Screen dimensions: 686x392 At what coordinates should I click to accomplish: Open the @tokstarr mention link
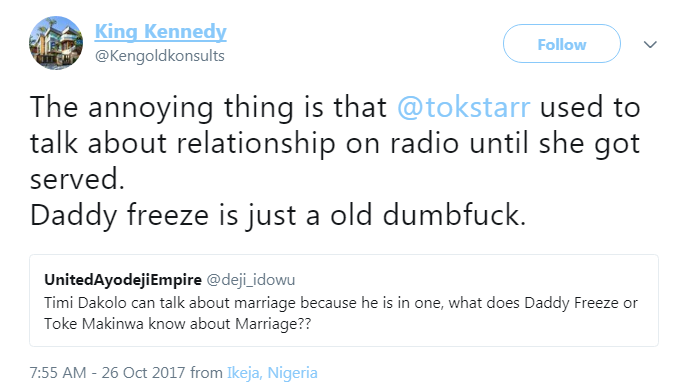point(464,107)
